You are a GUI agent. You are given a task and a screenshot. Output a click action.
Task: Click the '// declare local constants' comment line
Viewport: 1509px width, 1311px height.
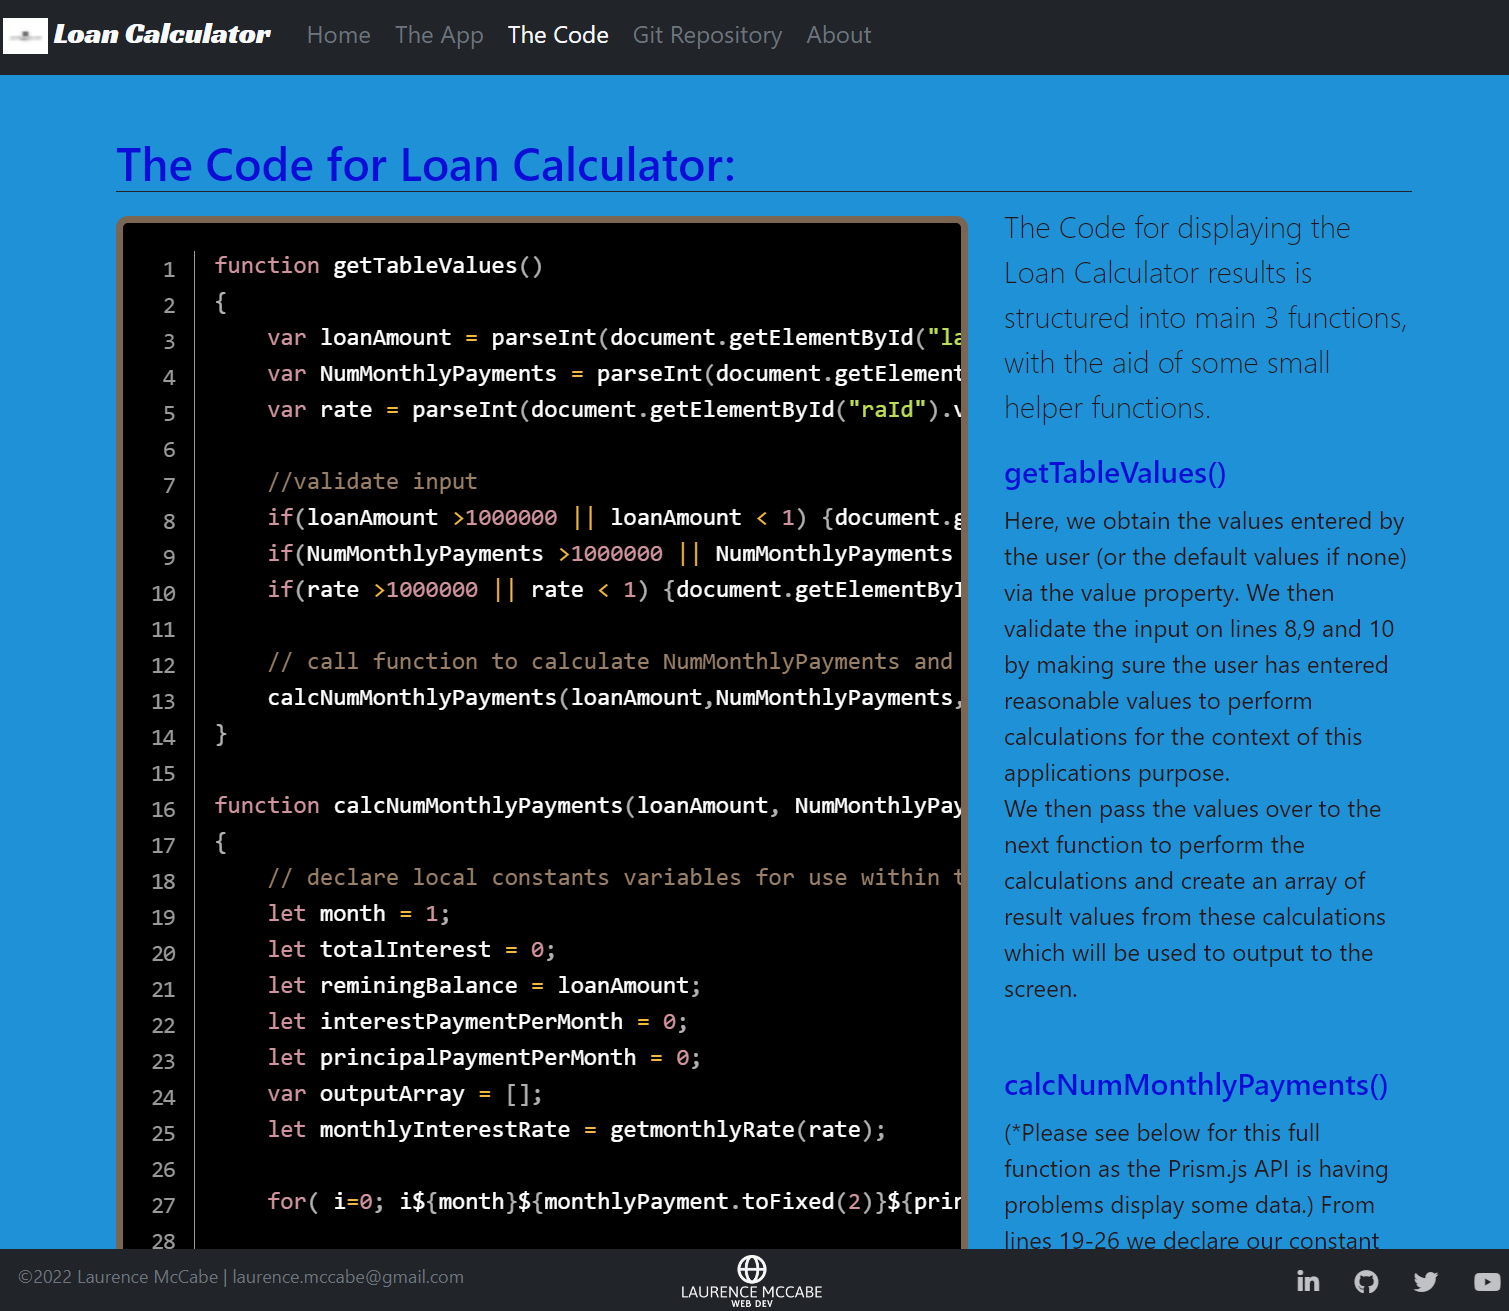[614, 878]
